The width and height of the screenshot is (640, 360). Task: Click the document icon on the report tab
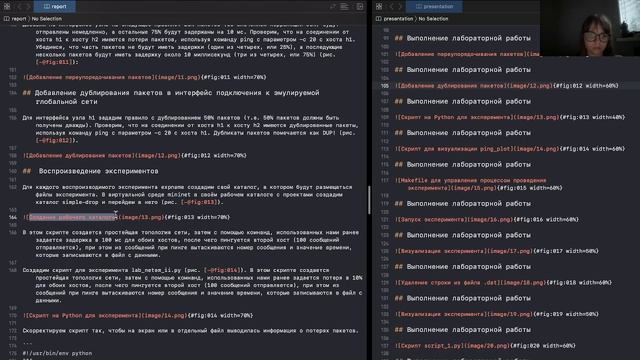click(x=47, y=7)
